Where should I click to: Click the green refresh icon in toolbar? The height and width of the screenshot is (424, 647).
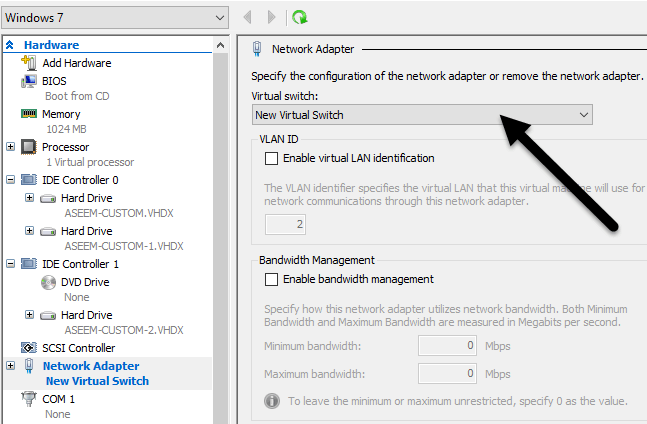[299, 17]
